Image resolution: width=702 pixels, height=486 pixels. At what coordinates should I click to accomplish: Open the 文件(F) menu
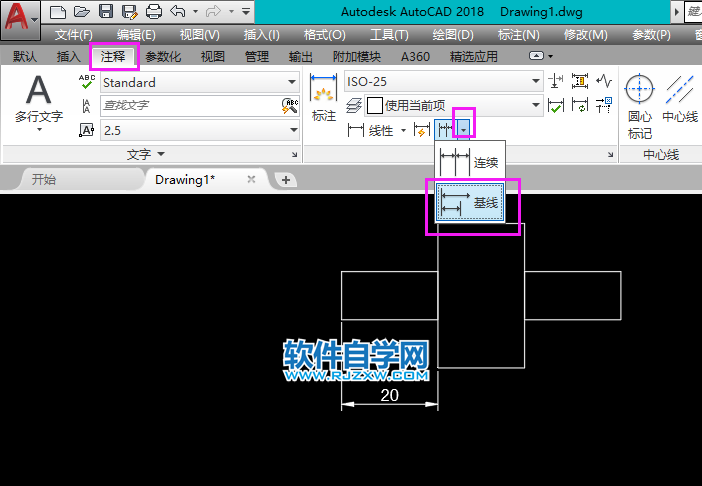click(x=73, y=34)
